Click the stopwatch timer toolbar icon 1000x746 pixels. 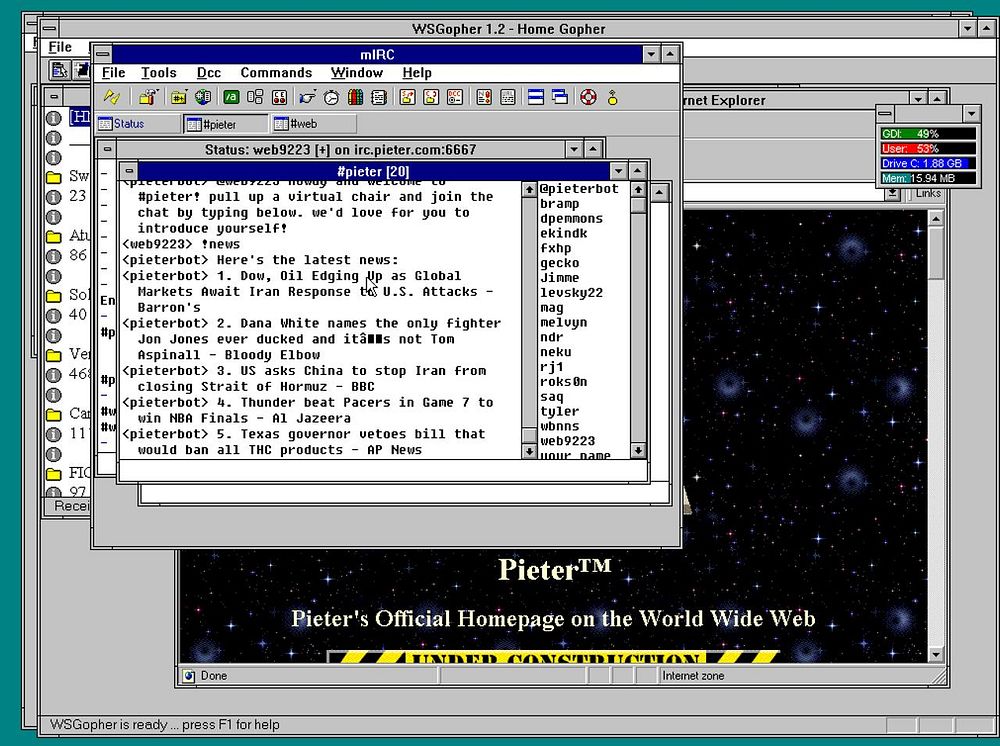point(331,97)
